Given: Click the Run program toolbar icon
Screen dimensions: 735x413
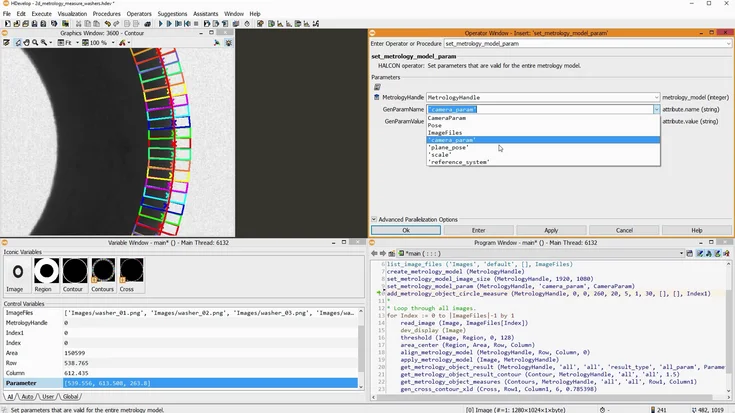Looking at the screenshot, I should point(160,24).
